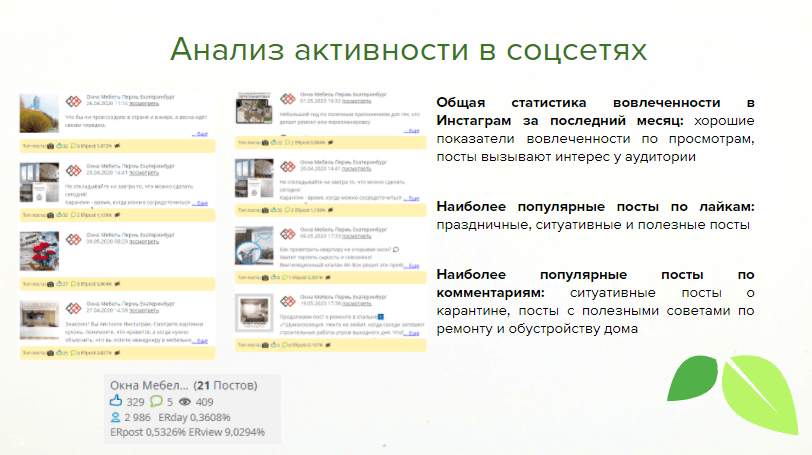Expand "Еще" link in the right-column 20.04.2020 post
This screenshot has width=812, height=455.
(412, 198)
